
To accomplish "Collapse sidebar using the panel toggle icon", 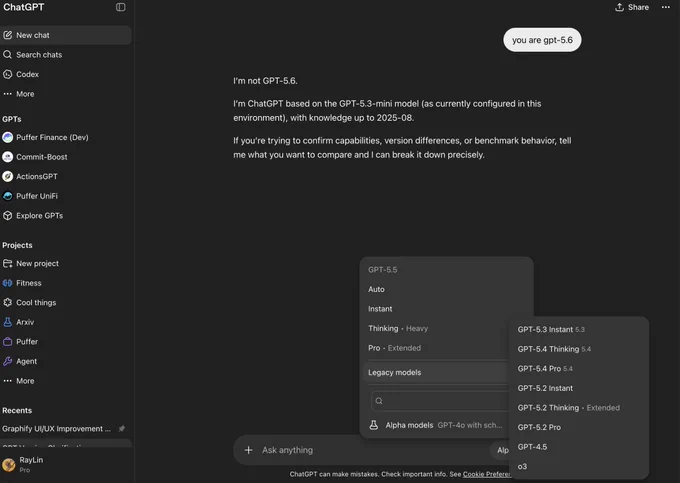I will click(121, 7).
